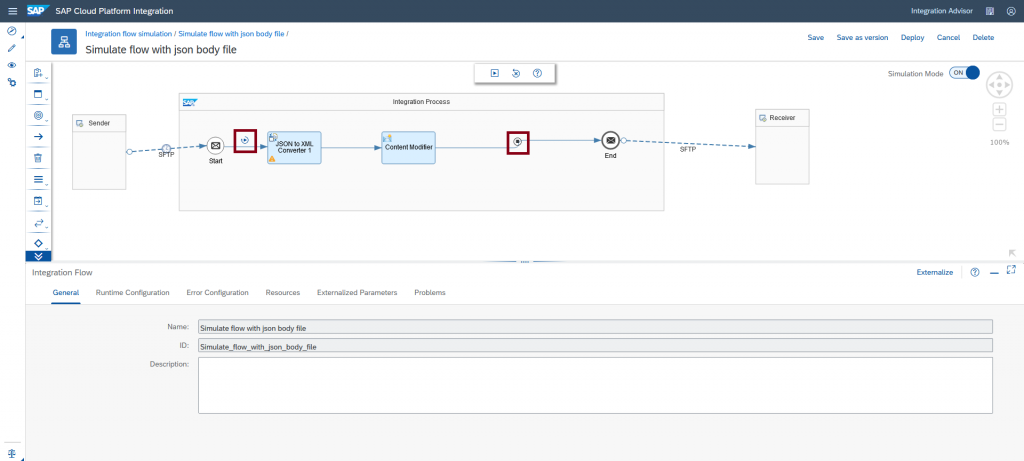The height and width of the screenshot is (461, 1024).
Task: Open the Resources tab
Action: pos(283,293)
